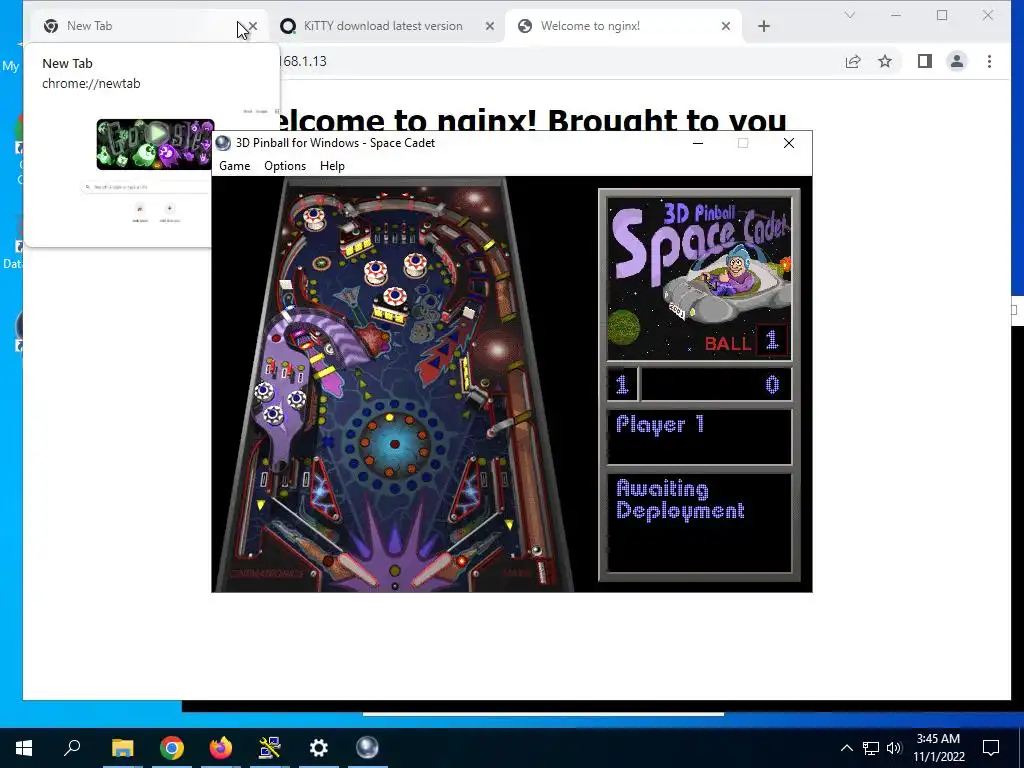Open Settings gear in the taskbar

click(319, 748)
